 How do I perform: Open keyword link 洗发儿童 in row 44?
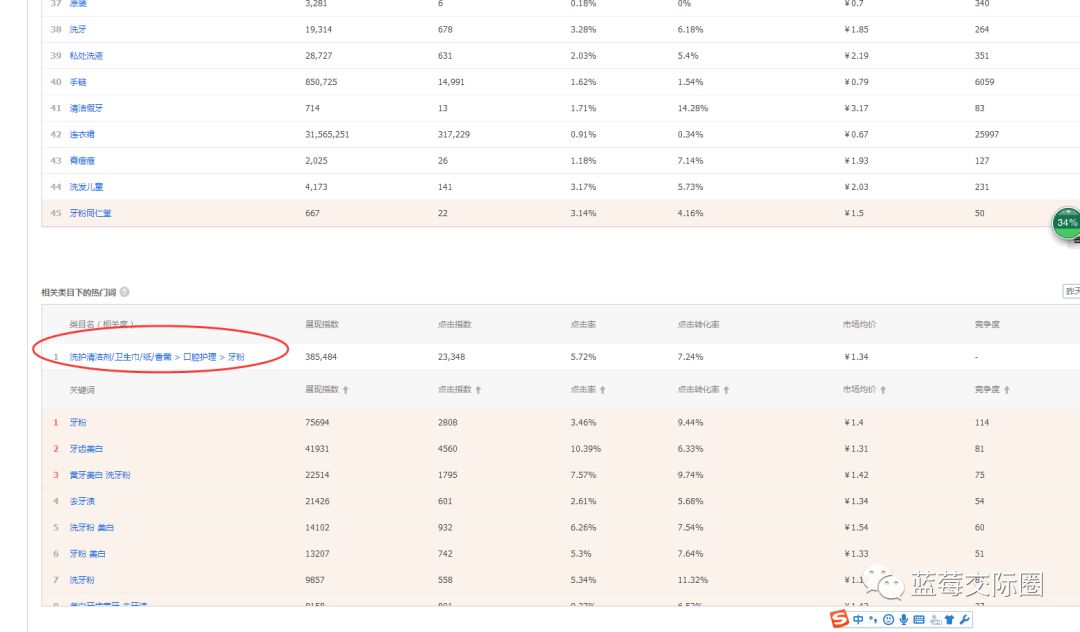pyautogui.click(x=86, y=187)
